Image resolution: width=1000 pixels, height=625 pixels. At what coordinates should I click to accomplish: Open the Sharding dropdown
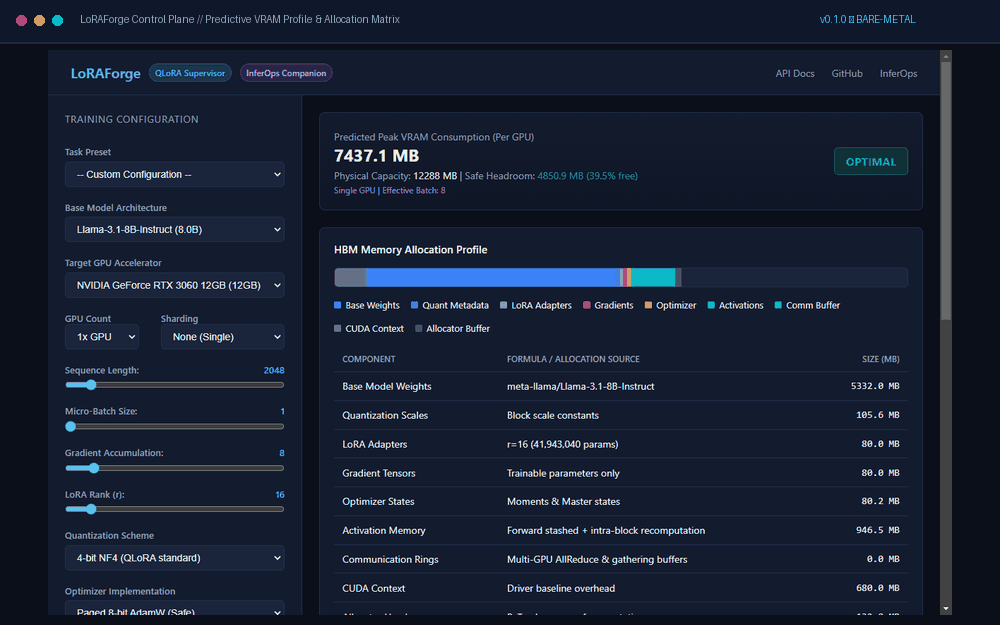223,337
